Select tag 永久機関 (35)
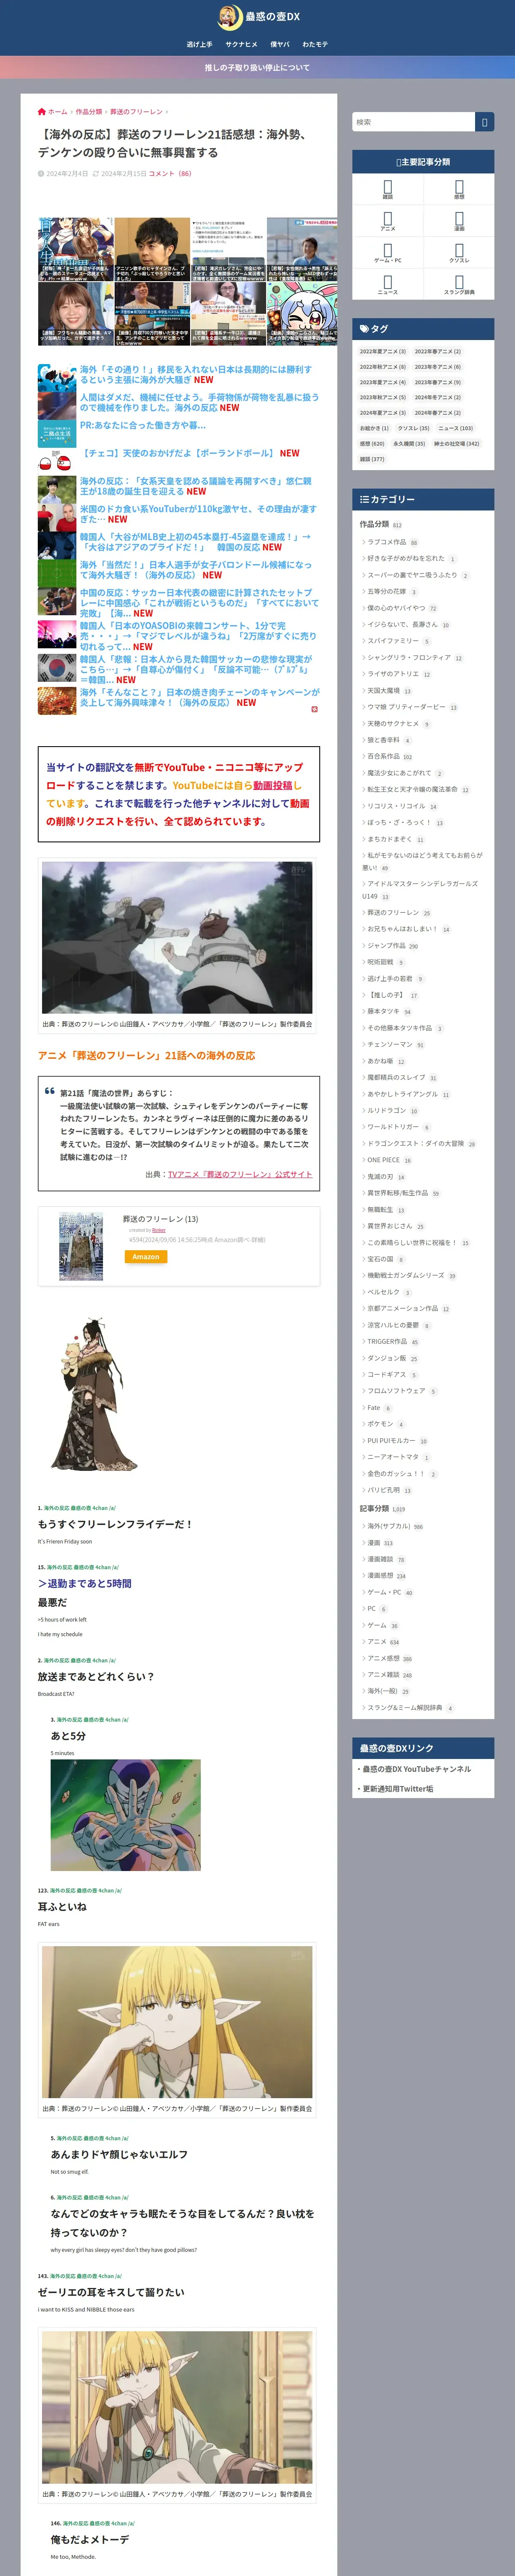Screen dimensions: 515x2576 409,443
